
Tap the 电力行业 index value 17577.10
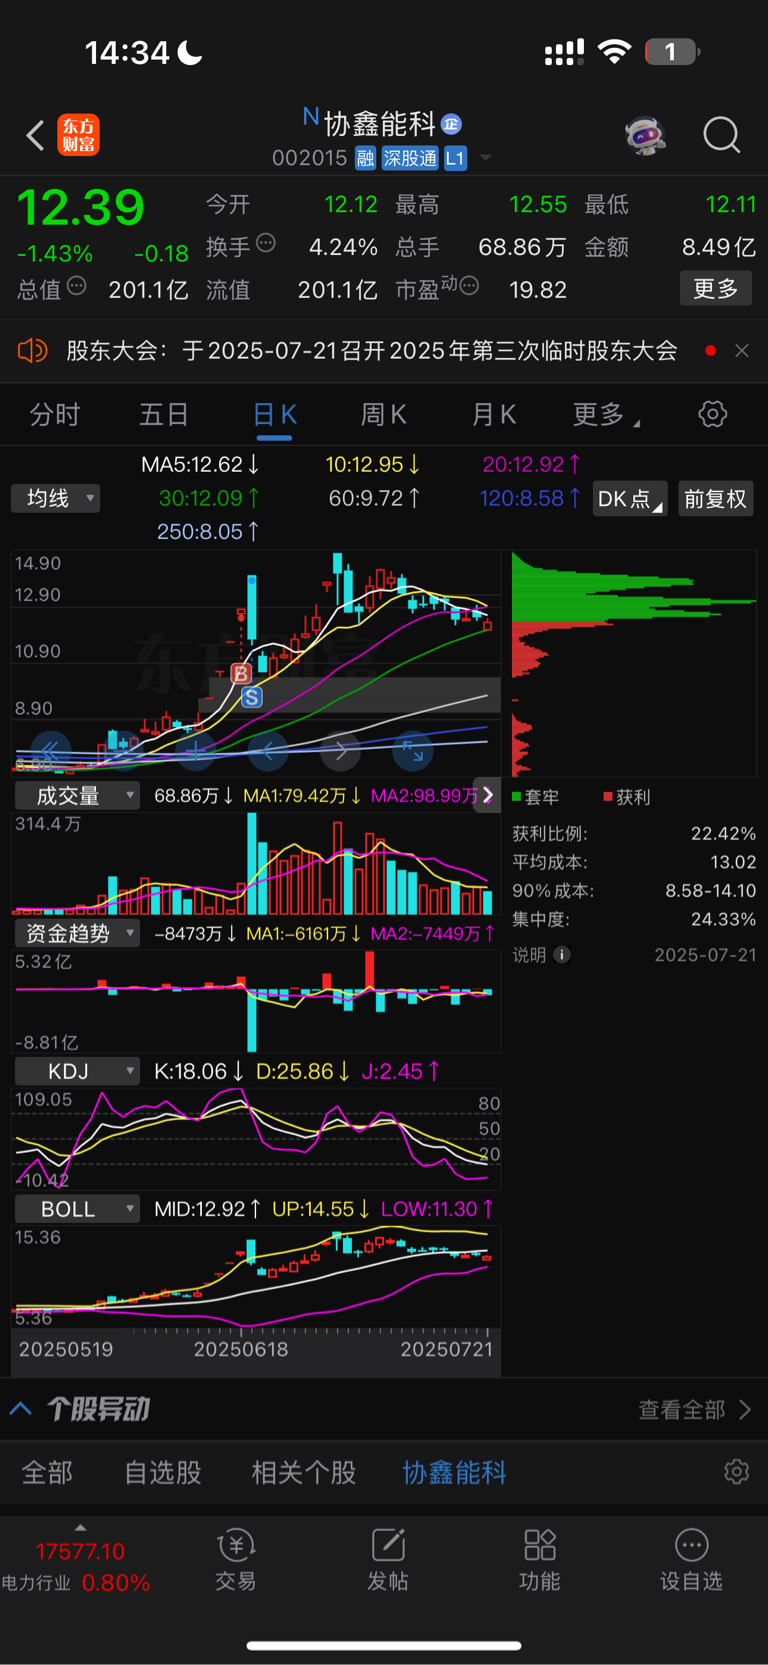pyautogui.click(x=80, y=1552)
